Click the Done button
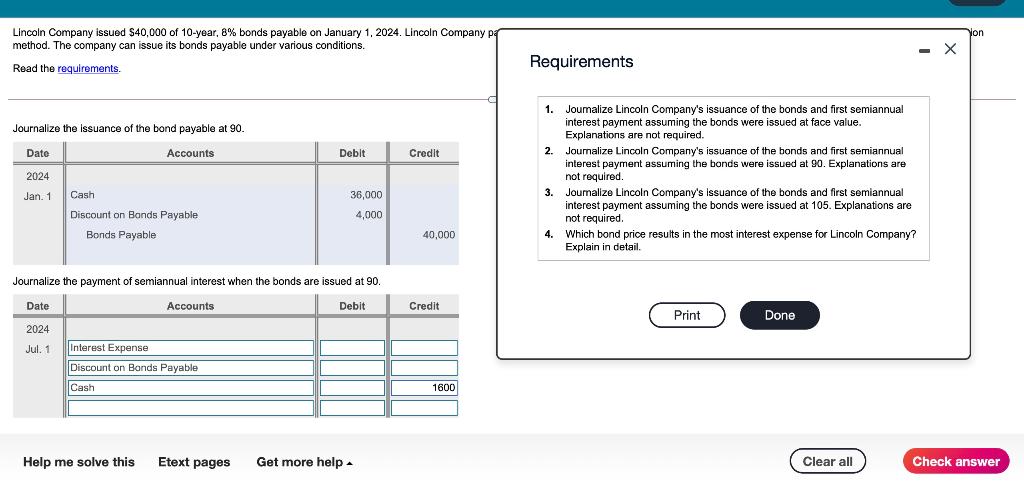 [x=780, y=315]
